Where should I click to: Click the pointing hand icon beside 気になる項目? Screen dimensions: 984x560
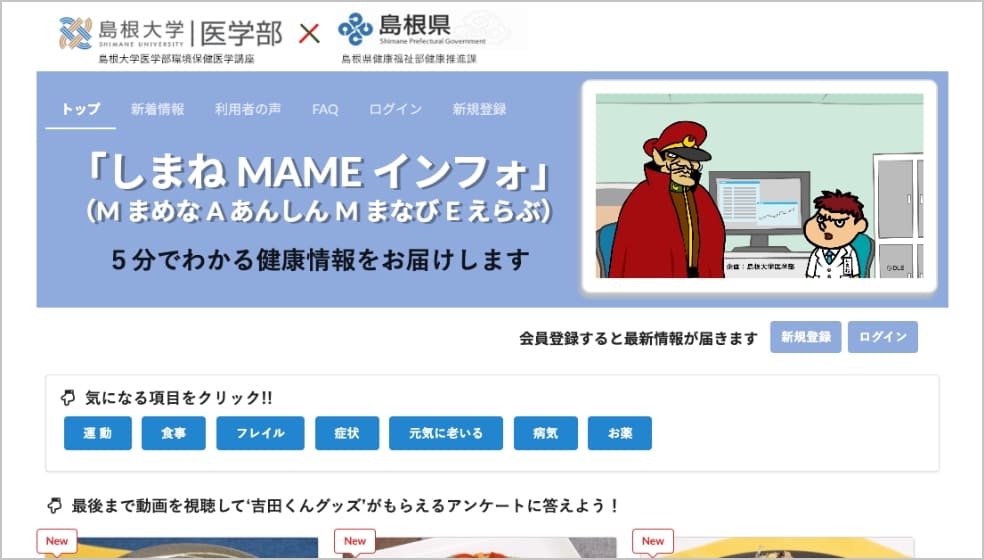[68, 398]
